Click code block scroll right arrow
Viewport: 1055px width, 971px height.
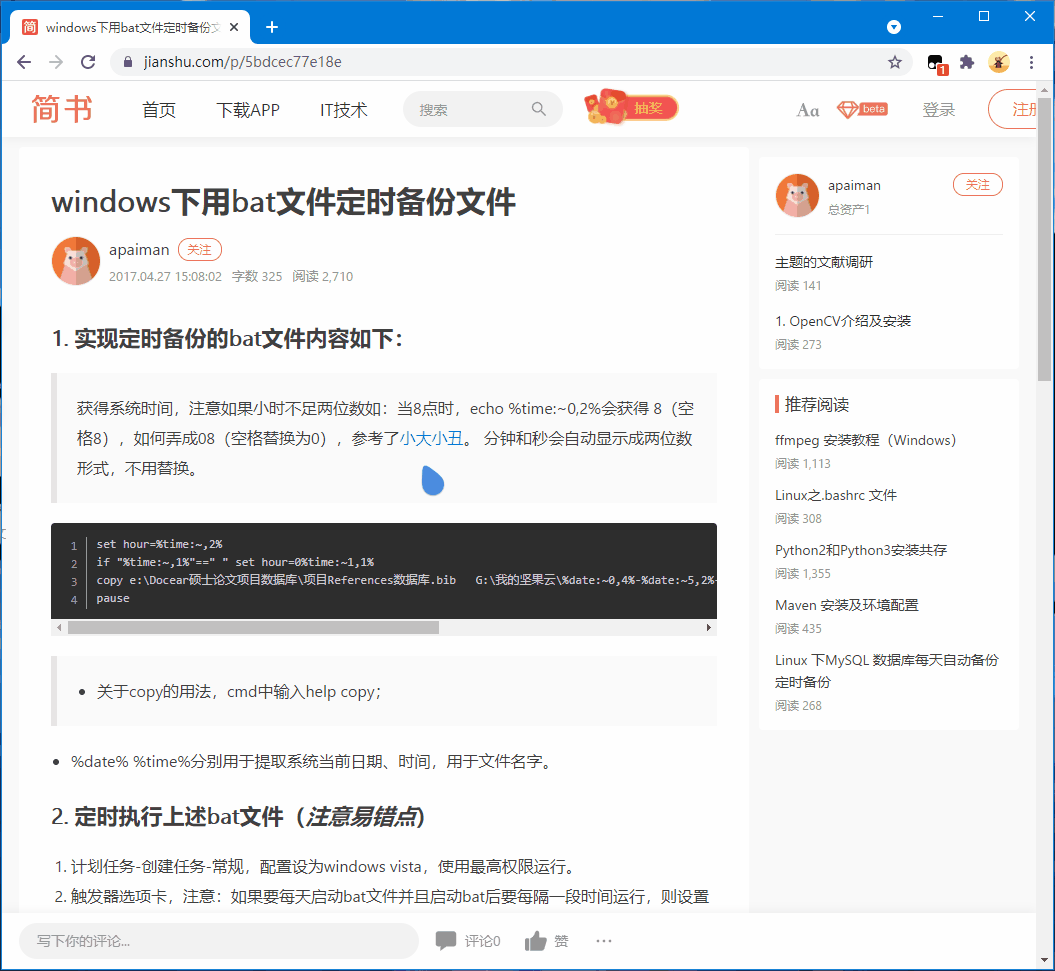pos(708,627)
